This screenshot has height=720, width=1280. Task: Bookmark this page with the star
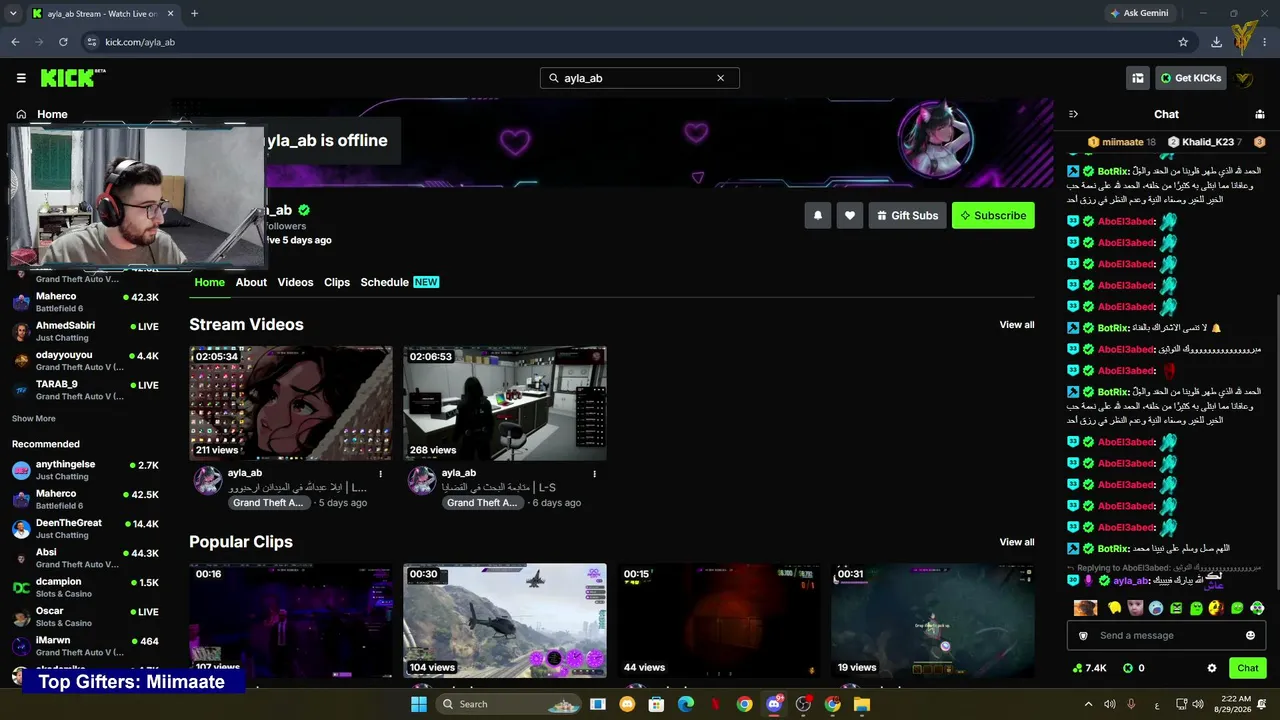[1184, 42]
